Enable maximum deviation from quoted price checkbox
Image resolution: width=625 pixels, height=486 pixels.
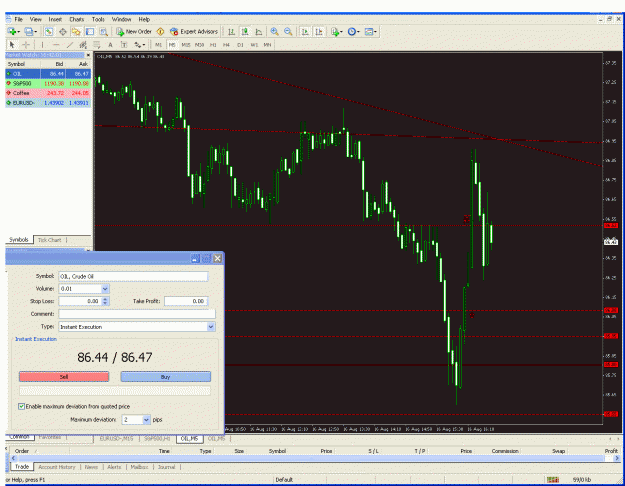22,406
